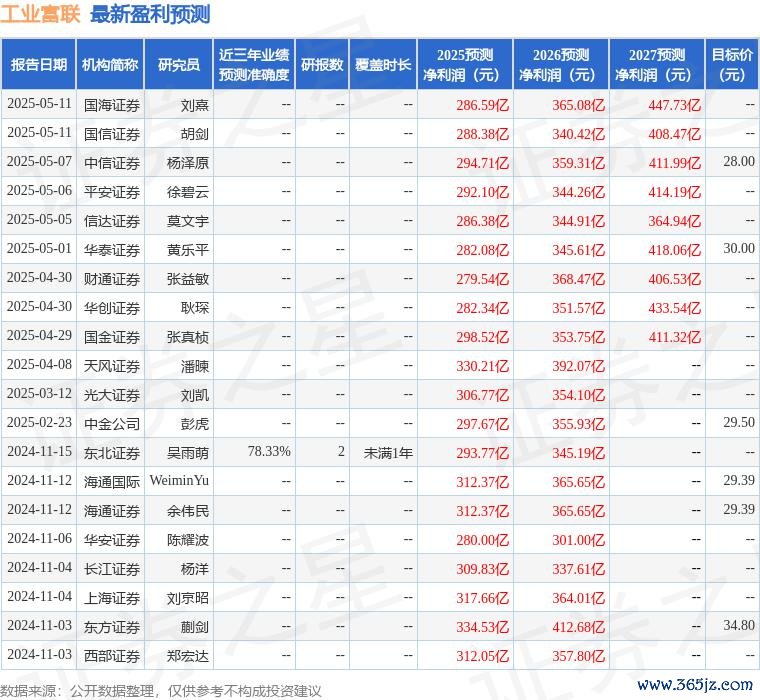Image resolution: width=760 pixels, height=700 pixels.
Task: Click the 最新盈利预测 heading
Action: coord(150,15)
